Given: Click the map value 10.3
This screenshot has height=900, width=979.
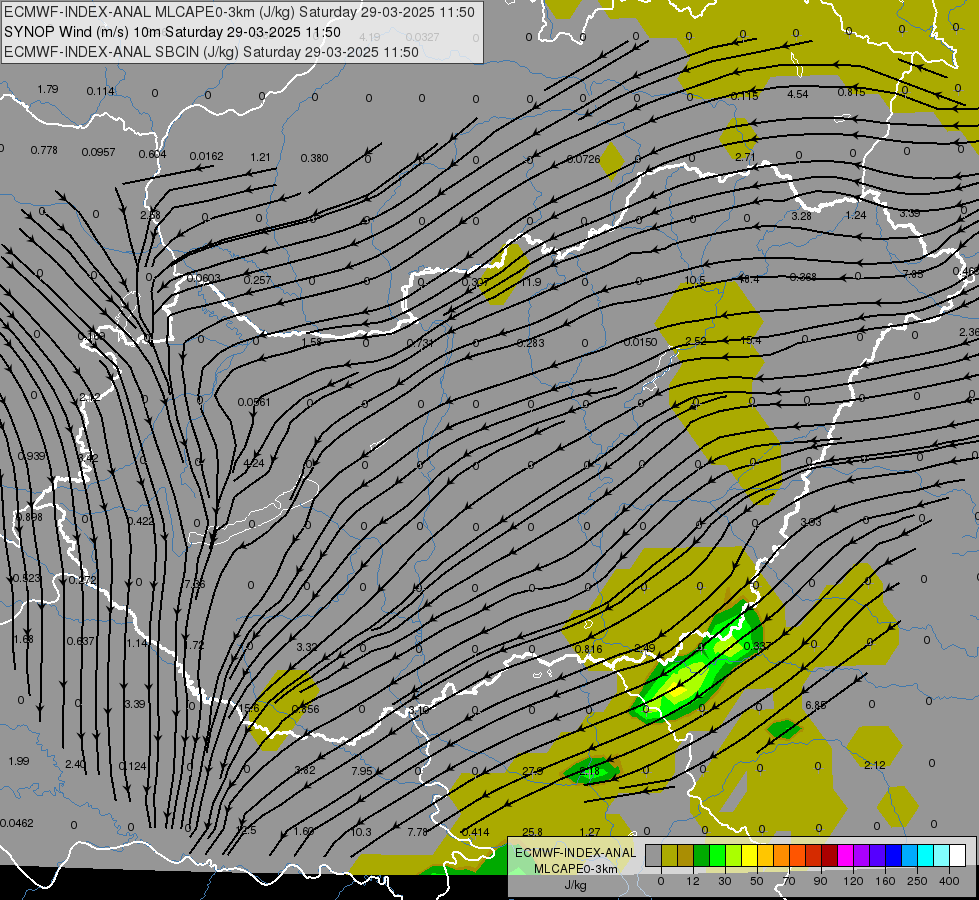Looking at the screenshot, I should (x=361, y=832).
